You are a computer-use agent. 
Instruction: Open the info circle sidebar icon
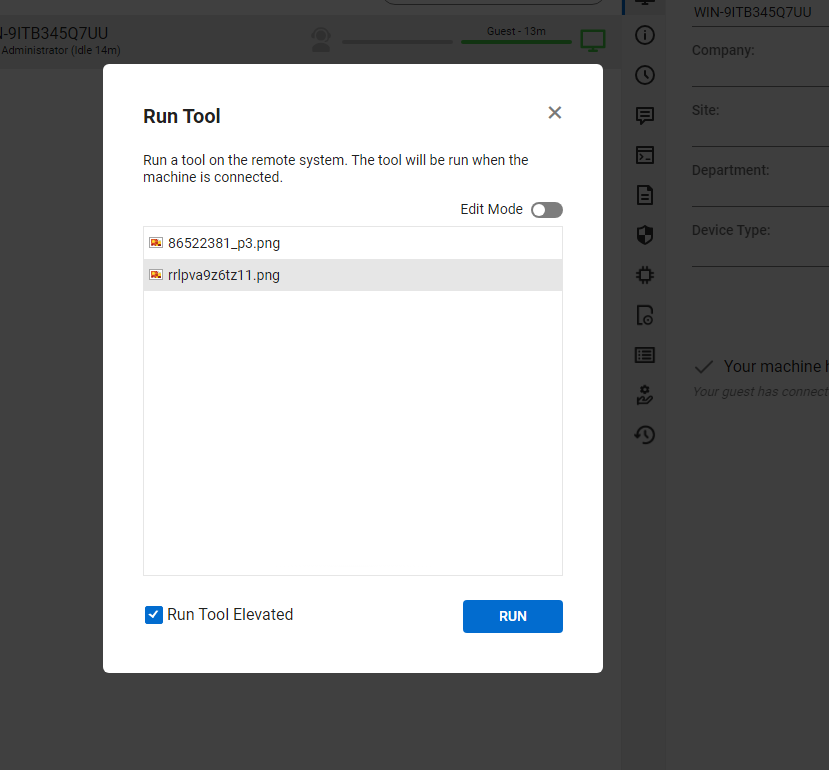(x=645, y=35)
